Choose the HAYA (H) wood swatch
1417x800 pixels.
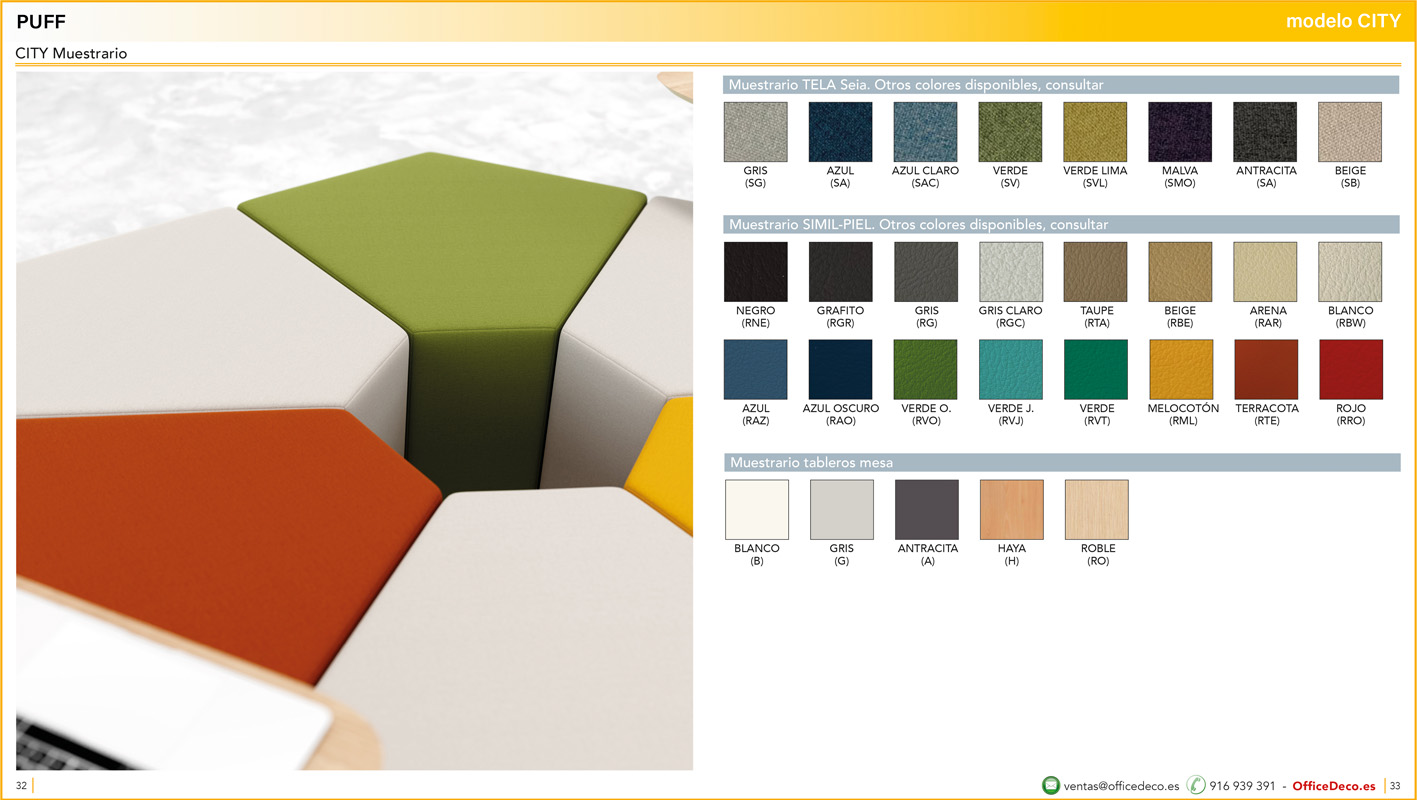[1012, 510]
